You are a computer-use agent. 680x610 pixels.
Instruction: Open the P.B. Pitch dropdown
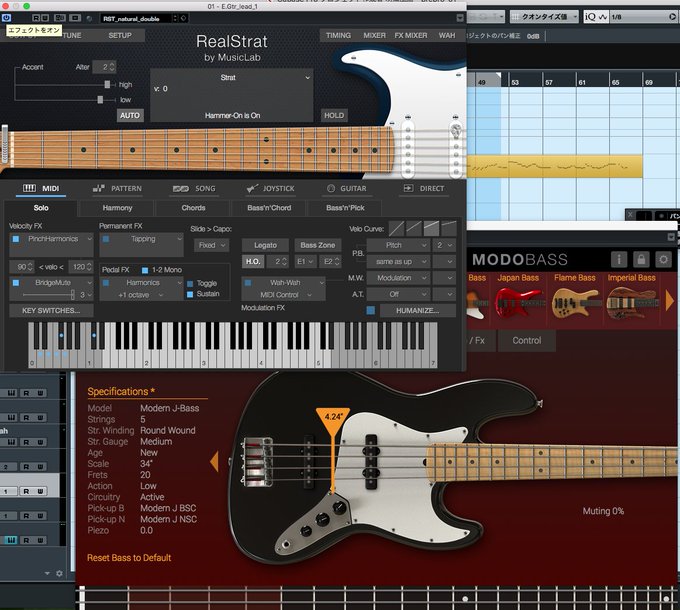click(x=398, y=245)
